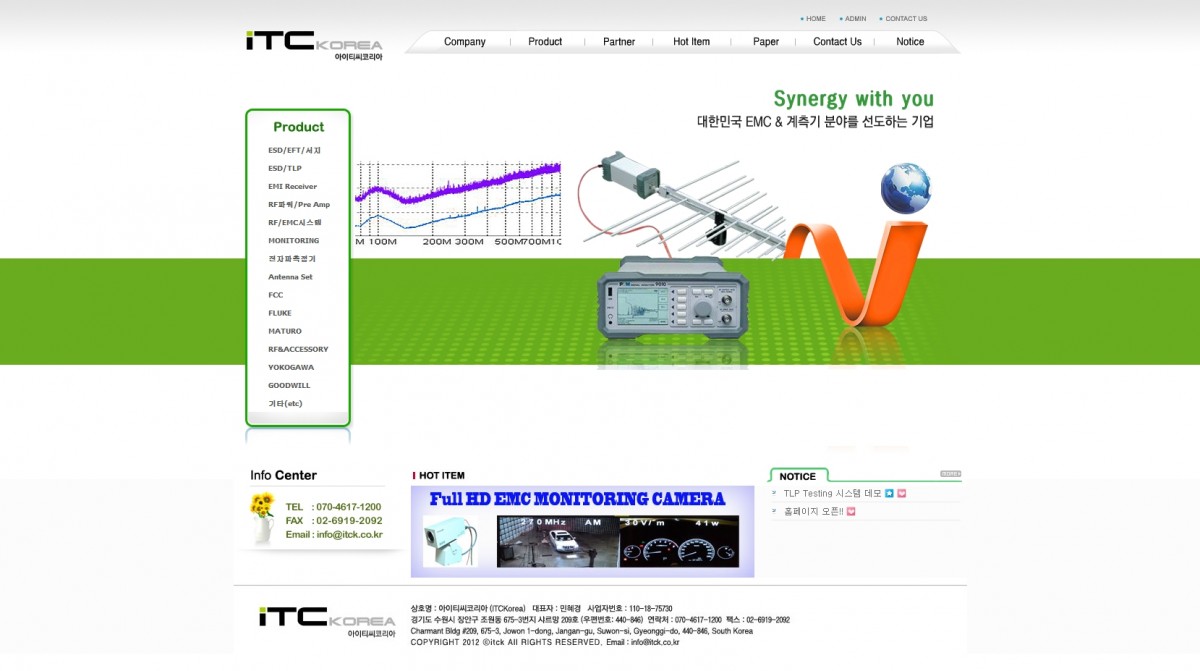Image resolution: width=1200 pixels, height=671 pixels.
Task: Open Full HD EMC Monitoring Camera banner
Action: tap(582, 531)
